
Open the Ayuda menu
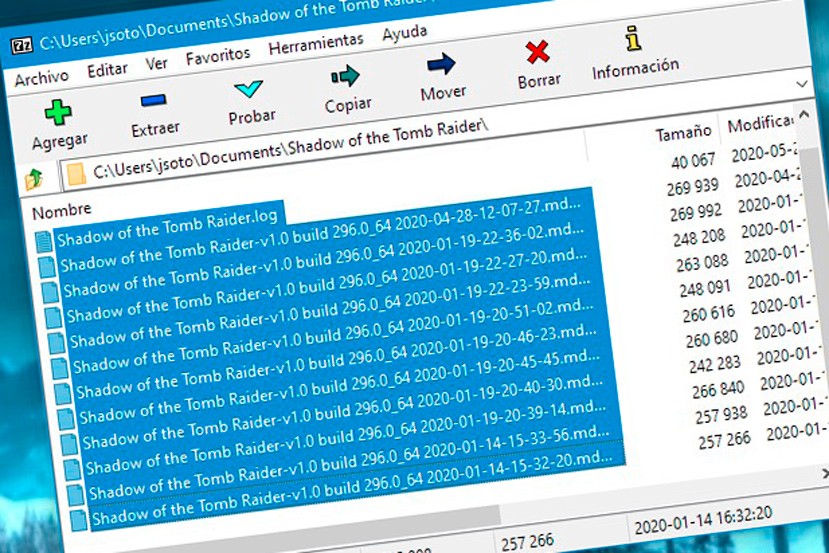pos(404,34)
